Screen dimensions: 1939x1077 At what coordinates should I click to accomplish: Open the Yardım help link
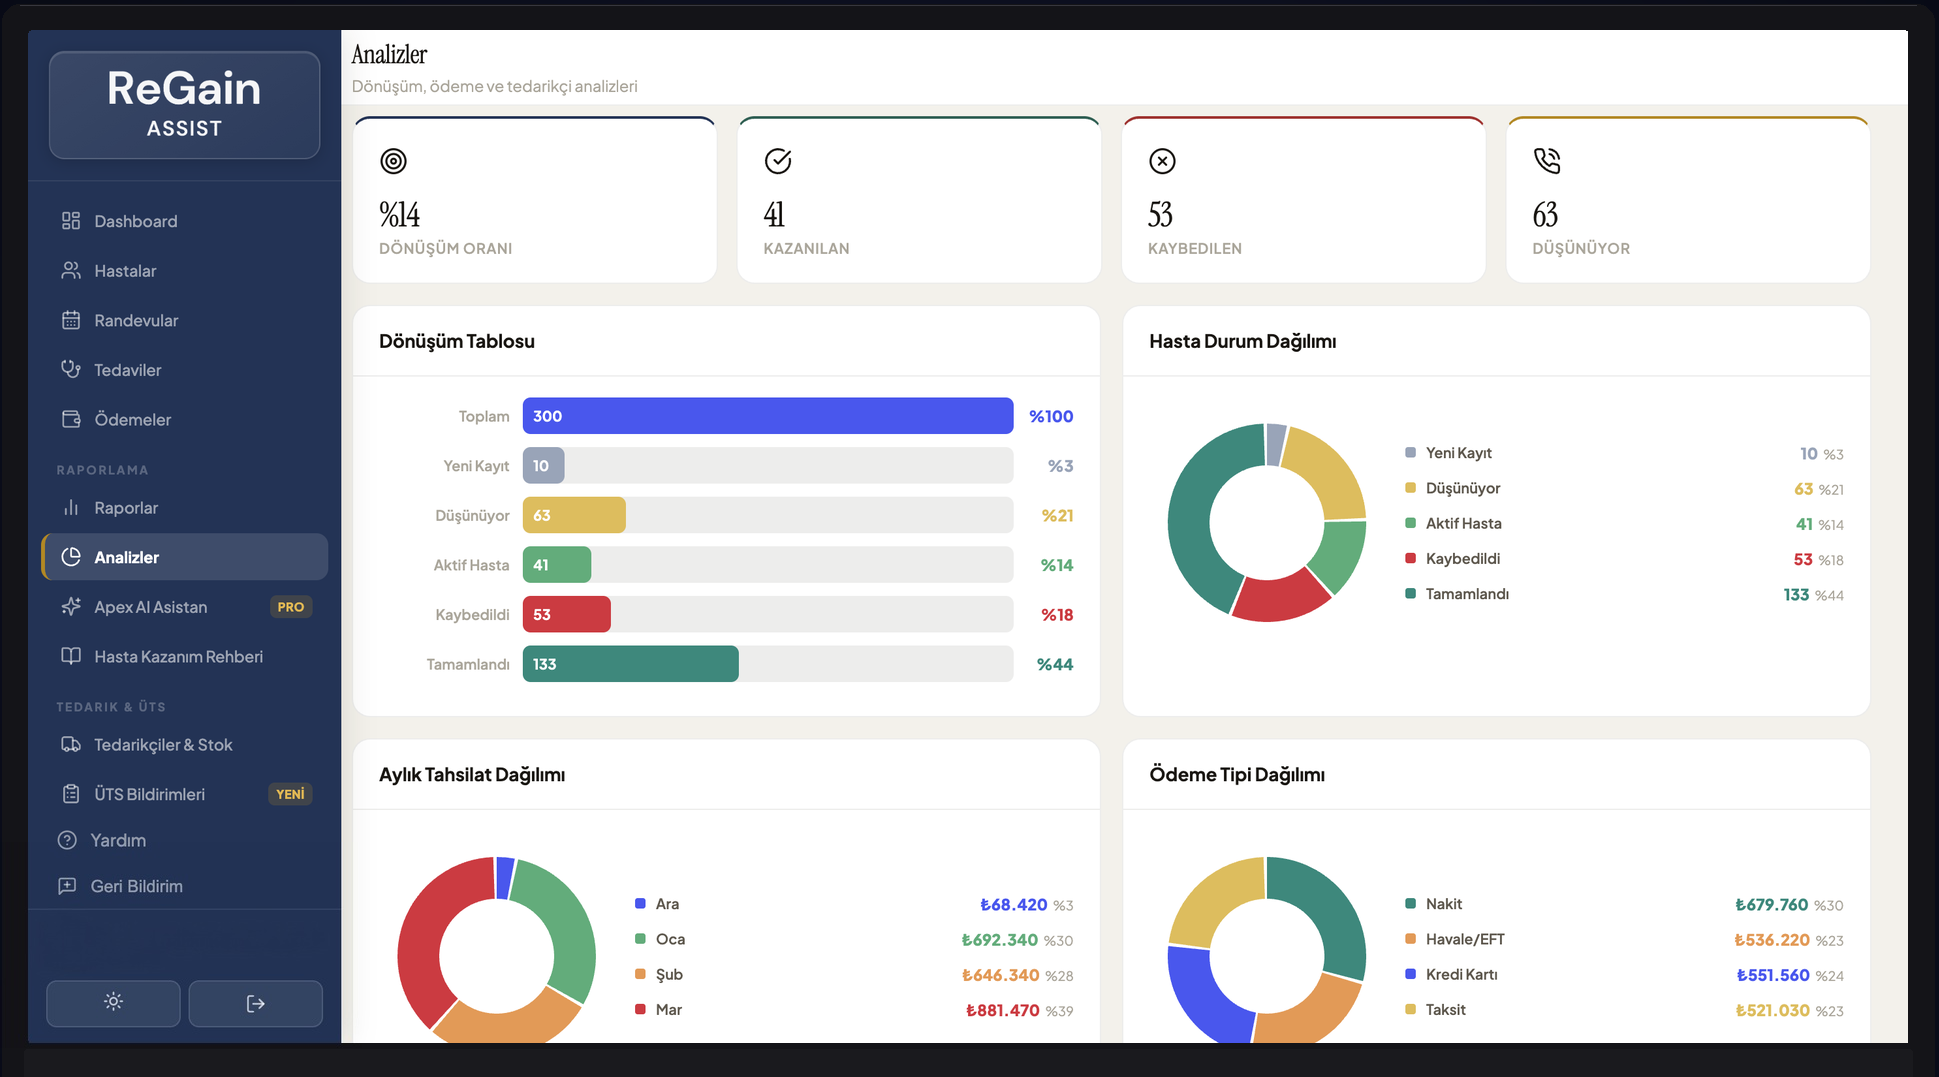[117, 840]
